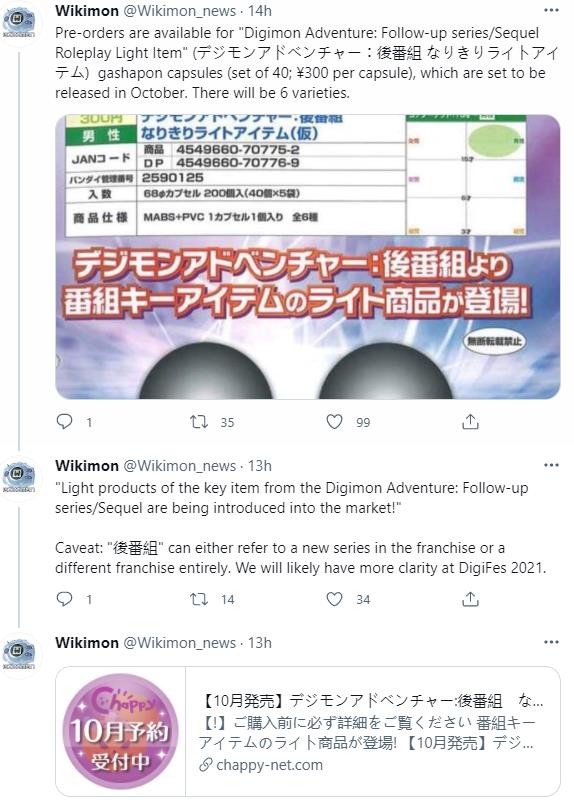Open more options on second tweet

pyautogui.click(x=551, y=465)
